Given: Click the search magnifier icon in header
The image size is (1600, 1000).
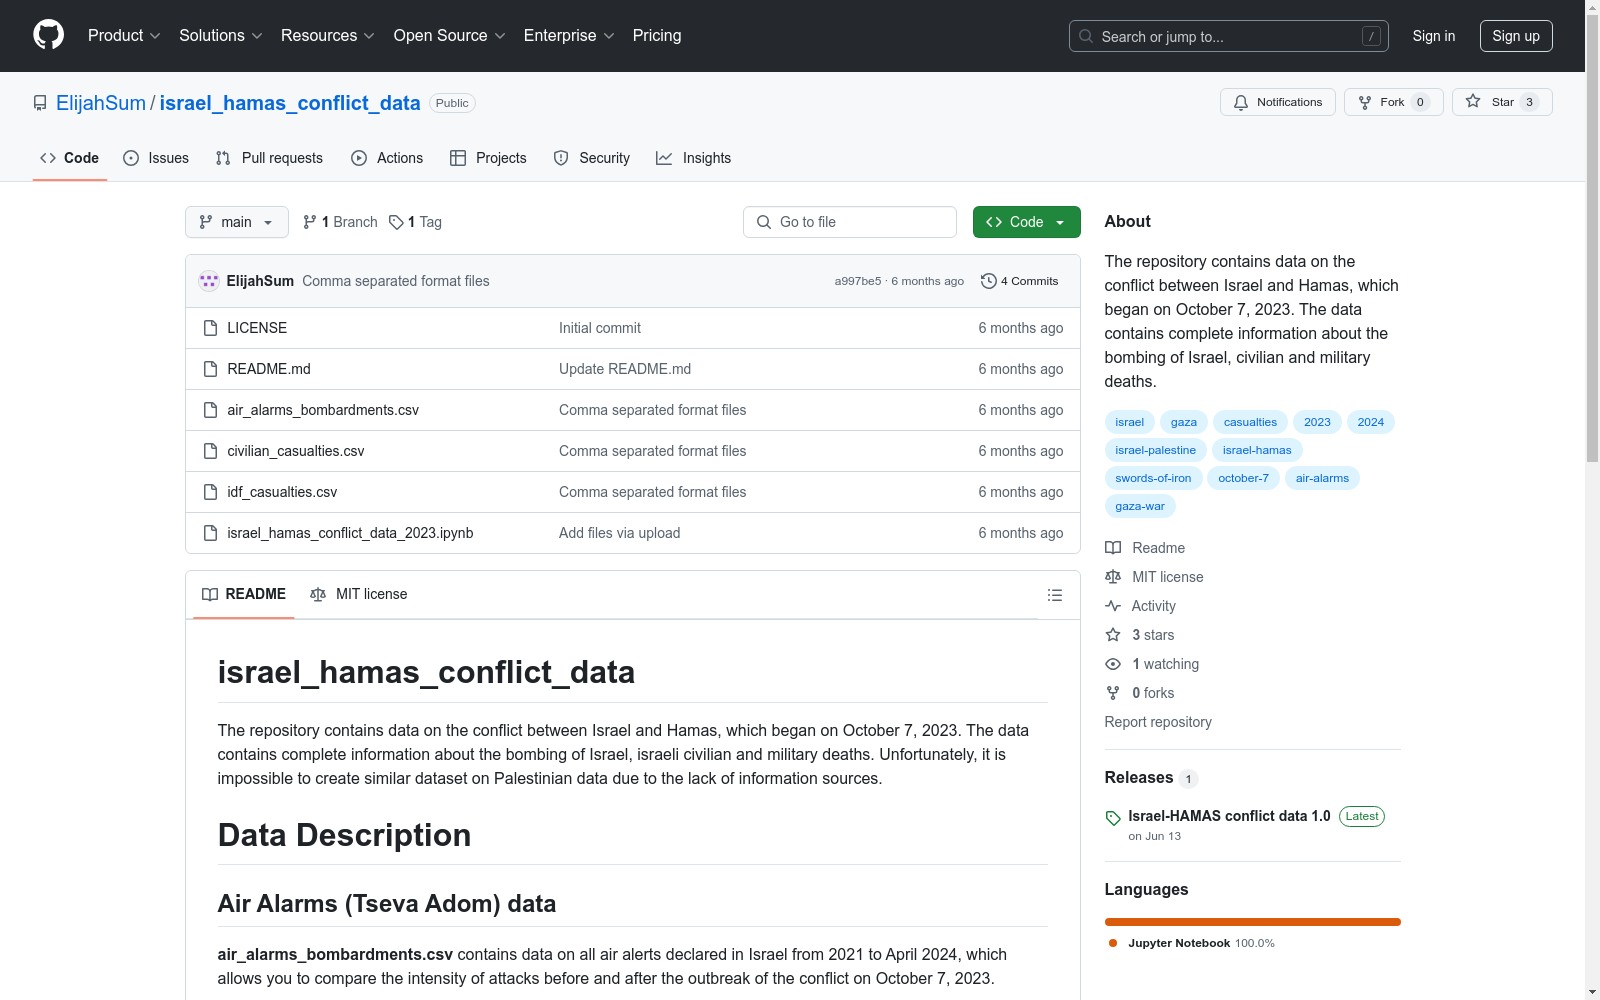Looking at the screenshot, I should click(1086, 36).
